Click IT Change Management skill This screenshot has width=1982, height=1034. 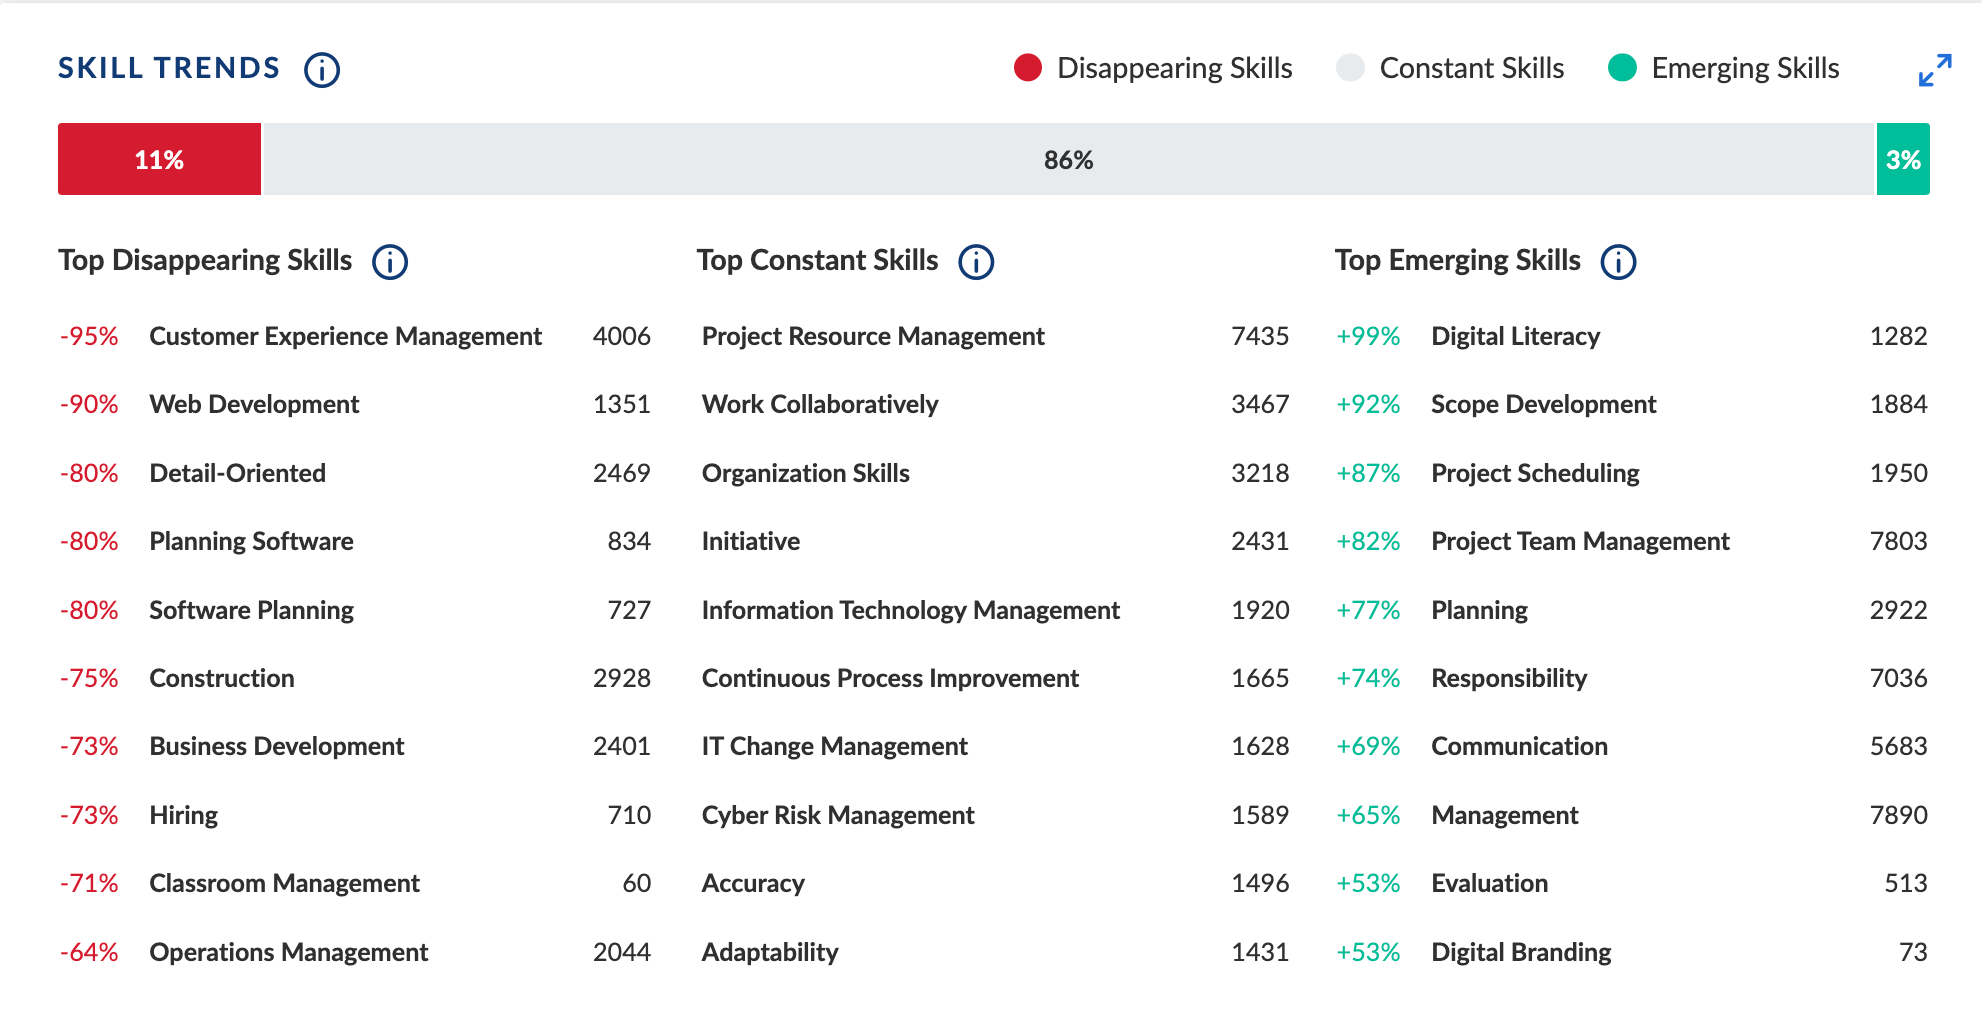click(x=834, y=746)
